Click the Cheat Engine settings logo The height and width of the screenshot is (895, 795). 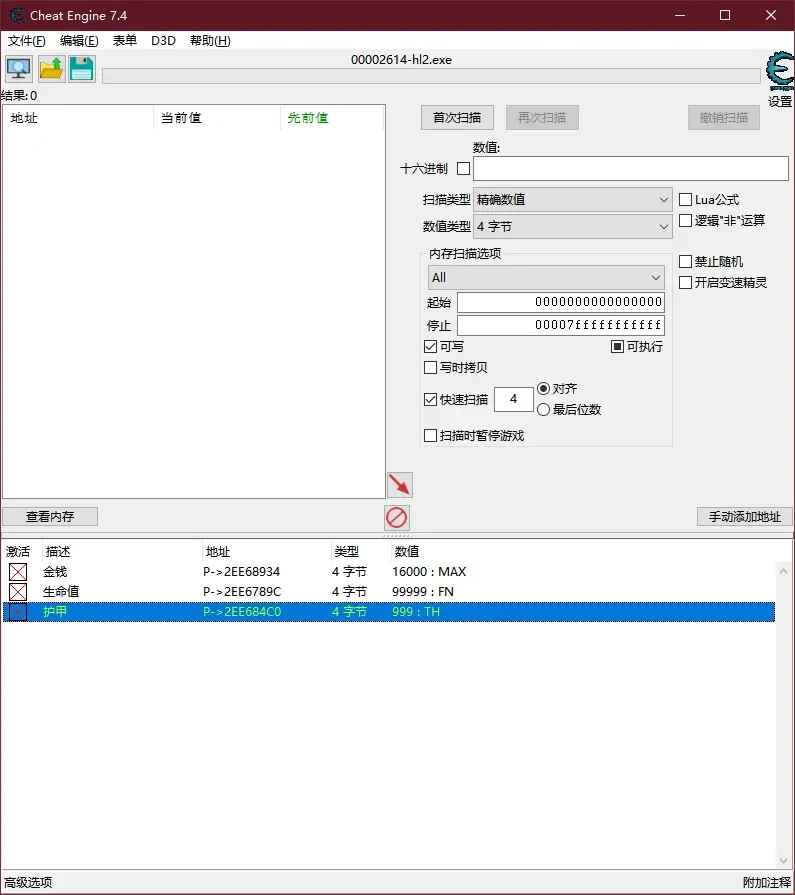[779, 72]
